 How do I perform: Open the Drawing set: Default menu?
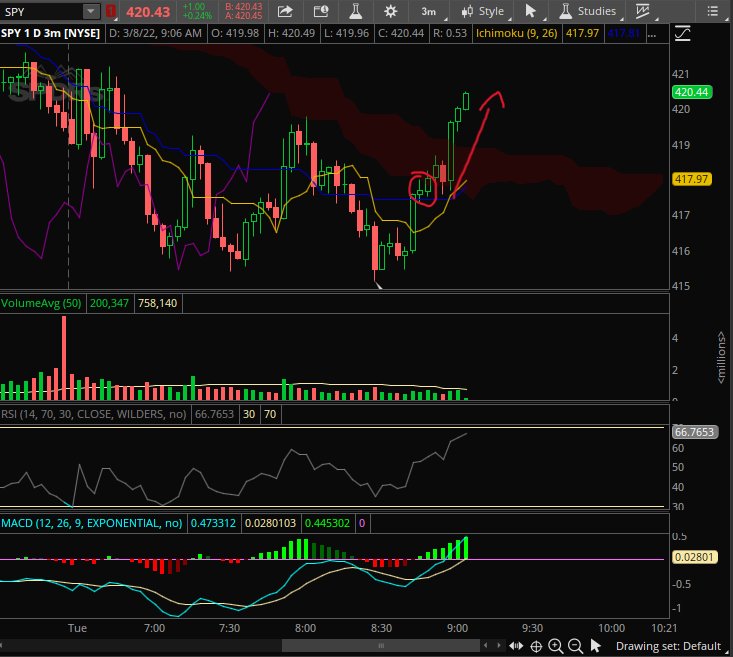(x=668, y=646)
